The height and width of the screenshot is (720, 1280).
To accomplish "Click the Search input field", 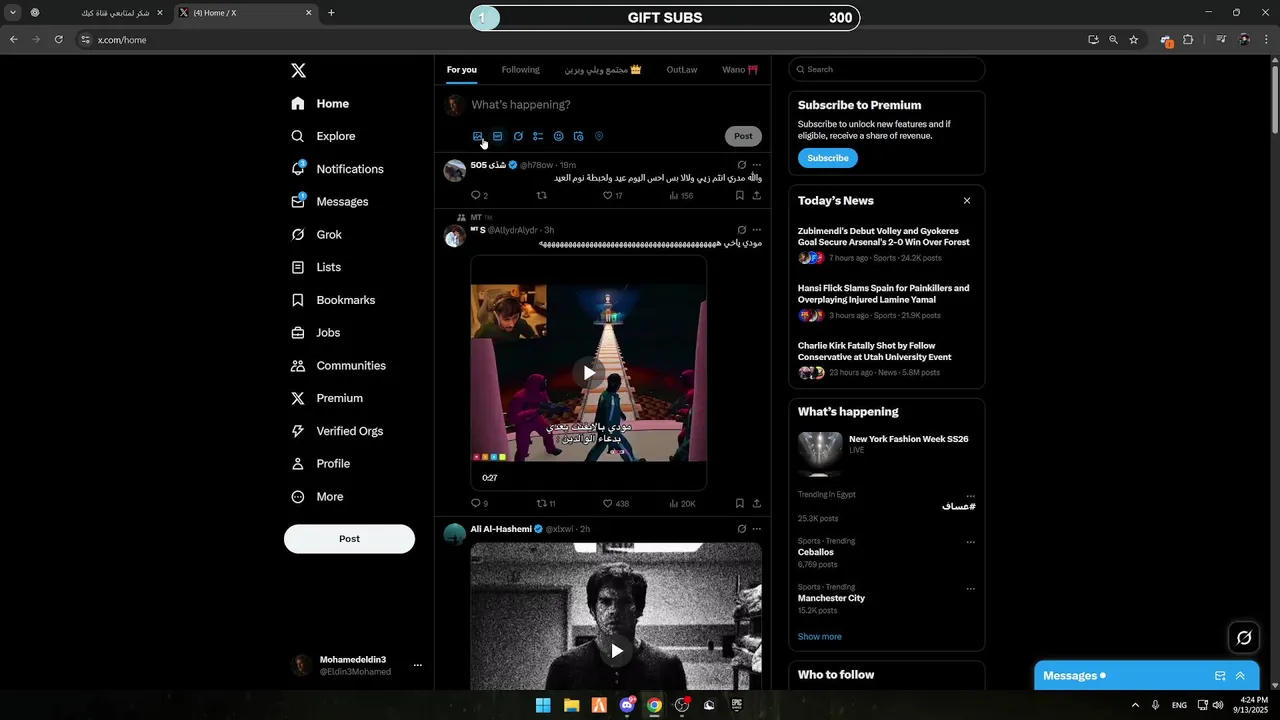I will pyautogui.click(x=886, y=69).
